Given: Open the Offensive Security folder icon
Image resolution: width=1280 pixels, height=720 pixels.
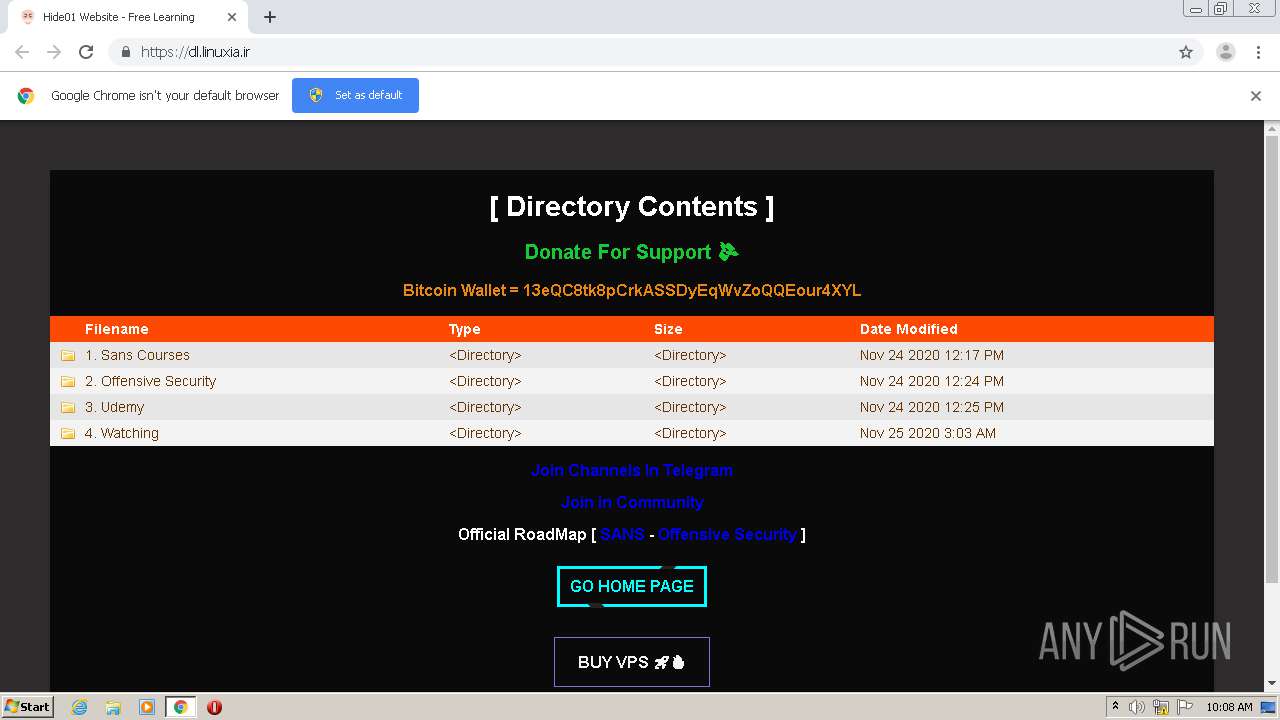Looking at the screenshot, I should 68,381.
